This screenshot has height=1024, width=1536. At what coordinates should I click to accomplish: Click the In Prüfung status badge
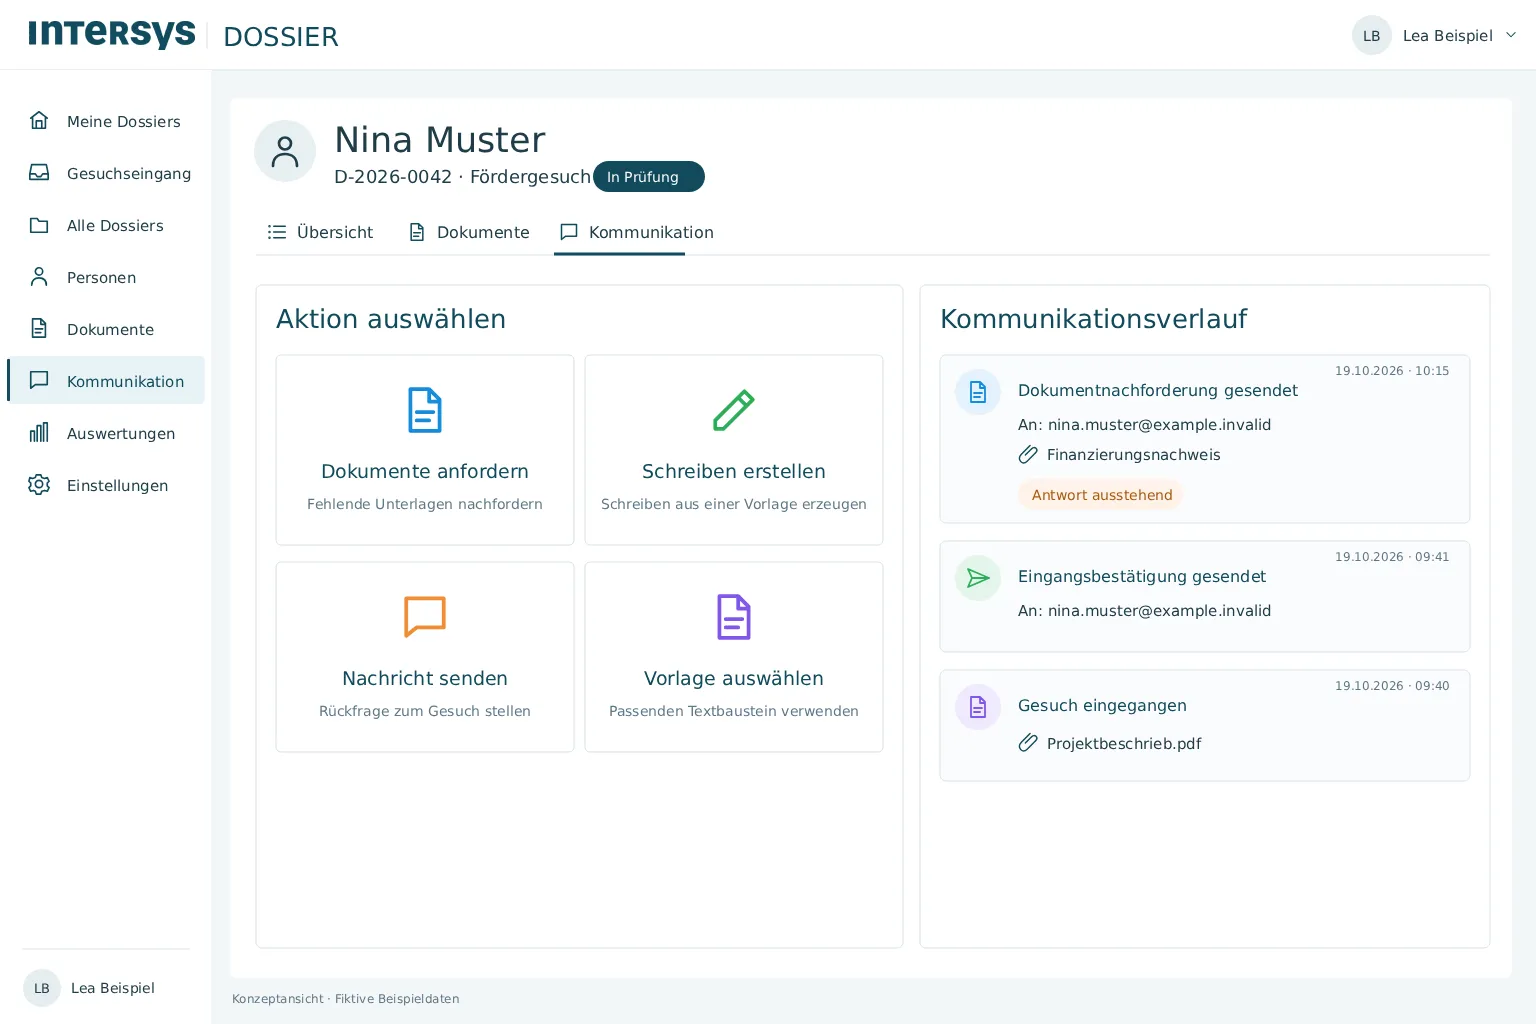point(648,177)
